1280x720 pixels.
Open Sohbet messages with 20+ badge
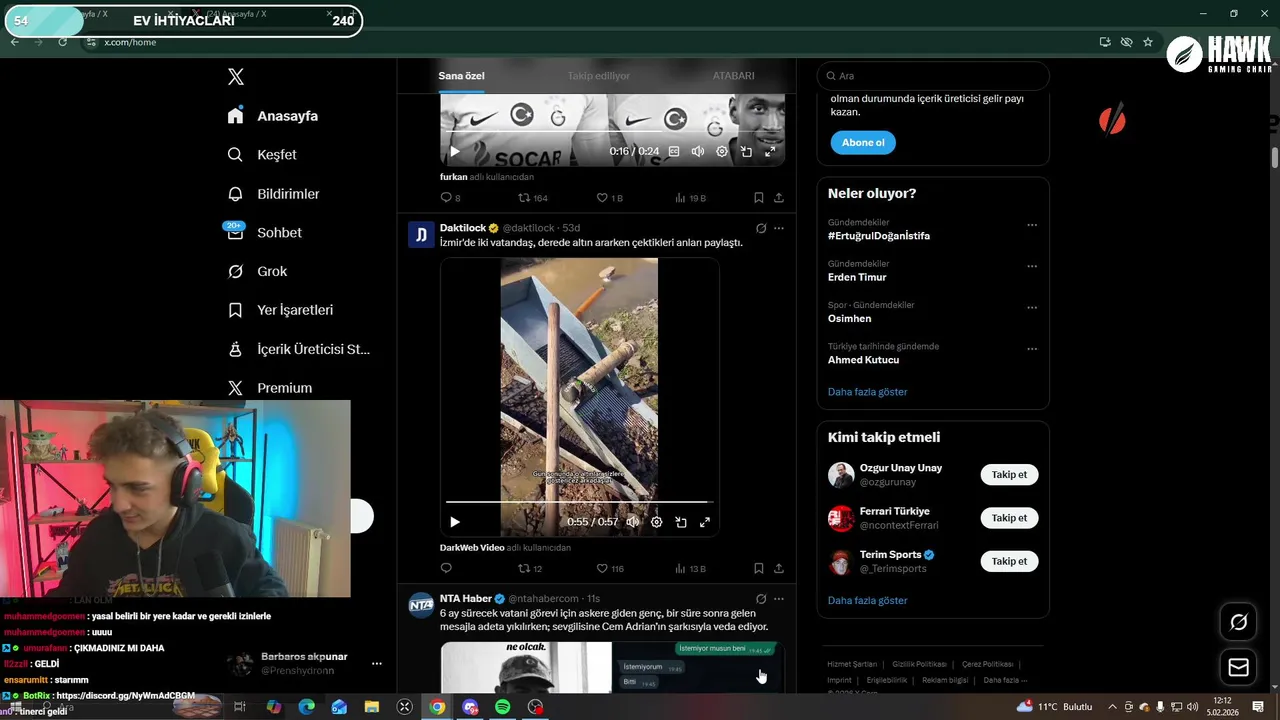(x=264, y=232)
